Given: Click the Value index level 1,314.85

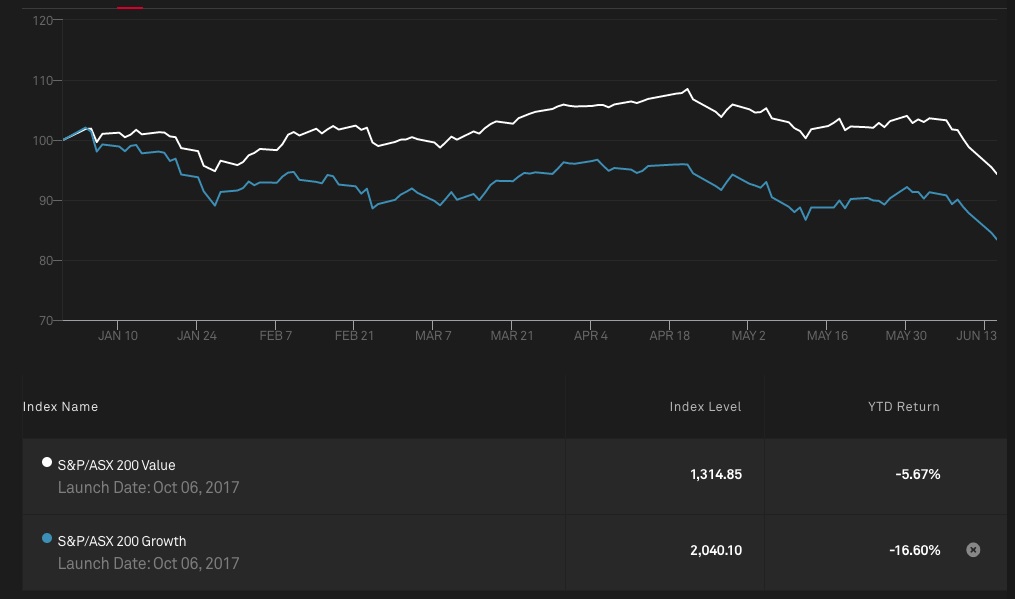Looking at the screenshot, I should (x=715, y=474).
